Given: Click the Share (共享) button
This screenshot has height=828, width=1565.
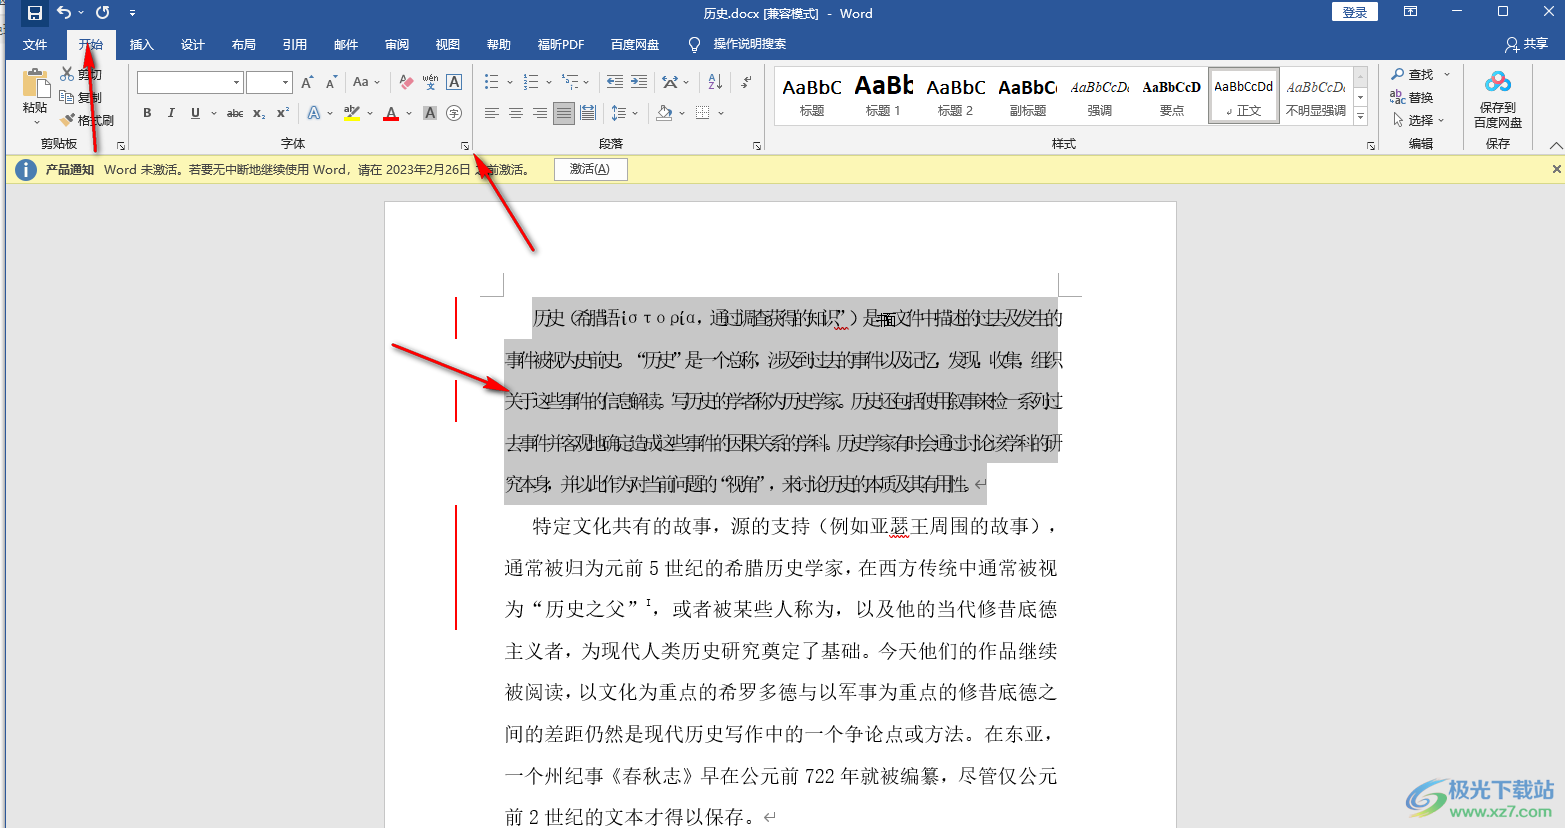Looking at the screenshot, I should tap(1527, 44).
